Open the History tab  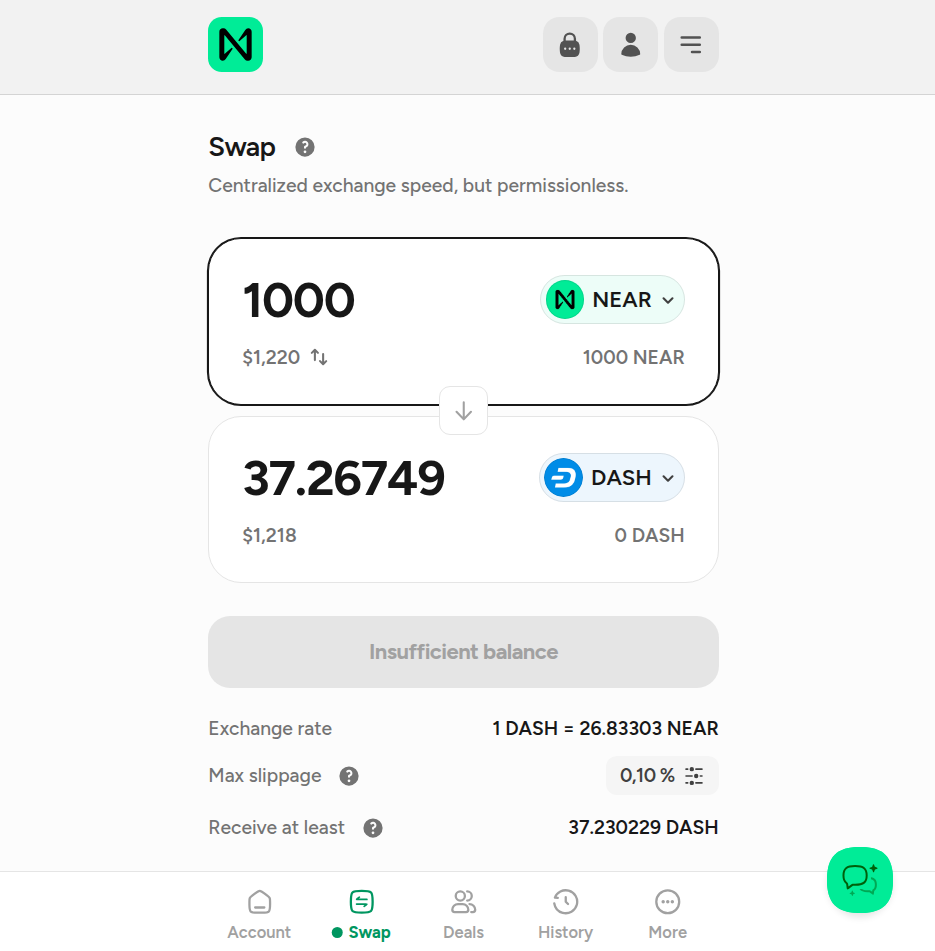click(x=565, y=915)
